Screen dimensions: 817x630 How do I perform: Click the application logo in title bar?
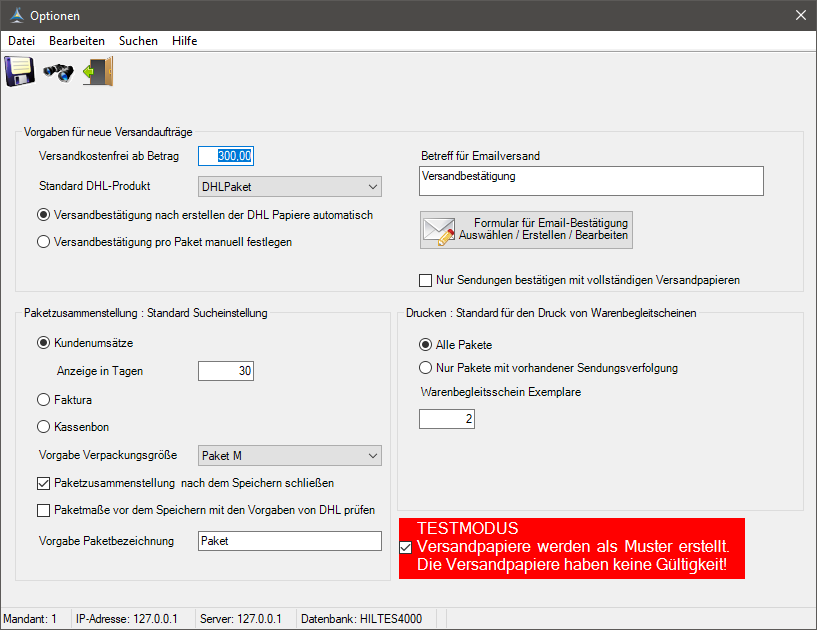click(14, 16)
